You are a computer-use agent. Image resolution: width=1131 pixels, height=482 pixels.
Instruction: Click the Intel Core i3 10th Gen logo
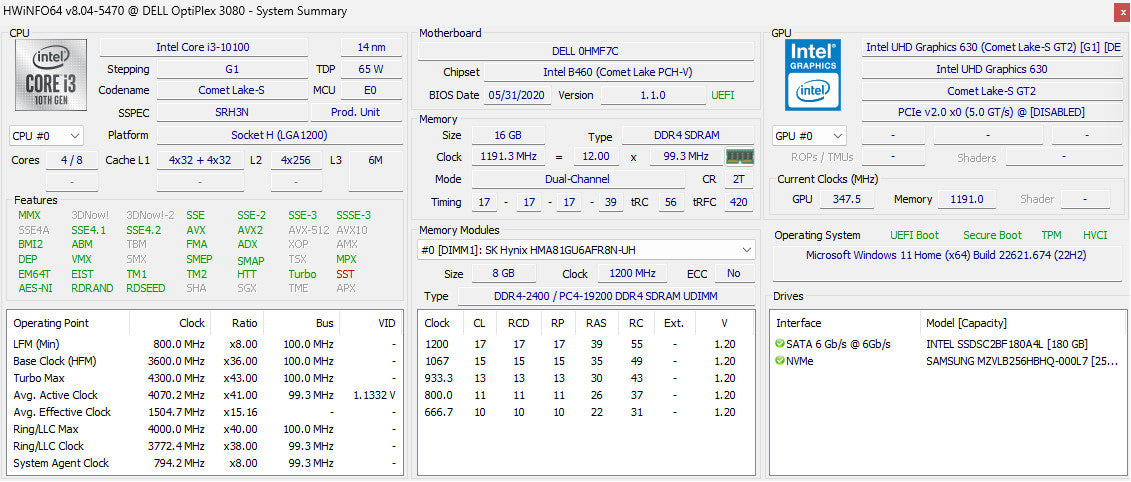(x=50, y=75)
